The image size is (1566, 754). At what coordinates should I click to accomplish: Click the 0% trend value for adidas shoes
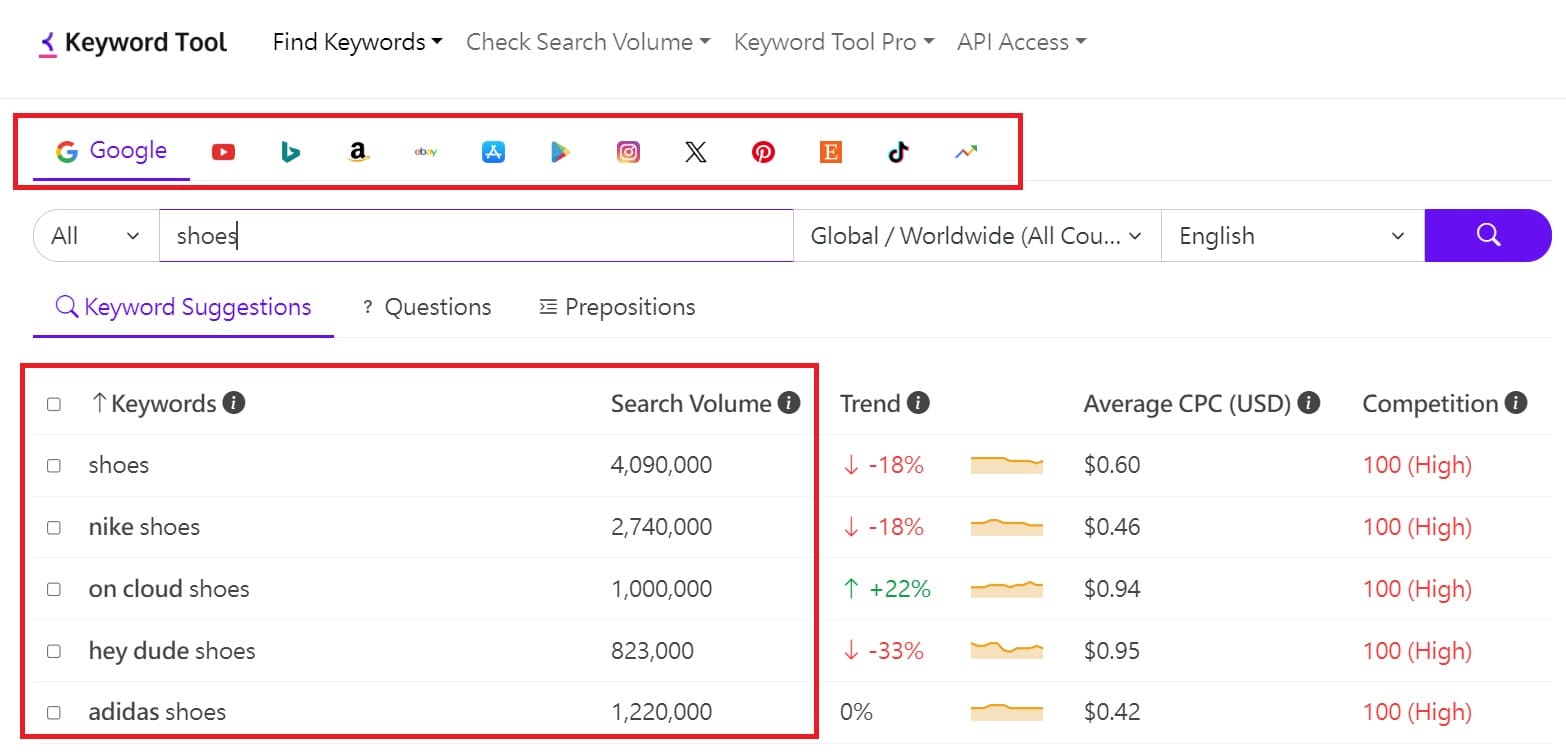coord(857,713)
